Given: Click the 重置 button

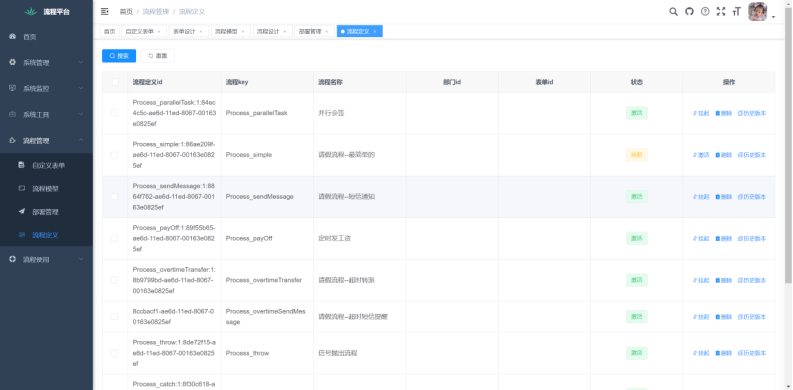Looking at the screenshot, I should (x=157, y=56).
